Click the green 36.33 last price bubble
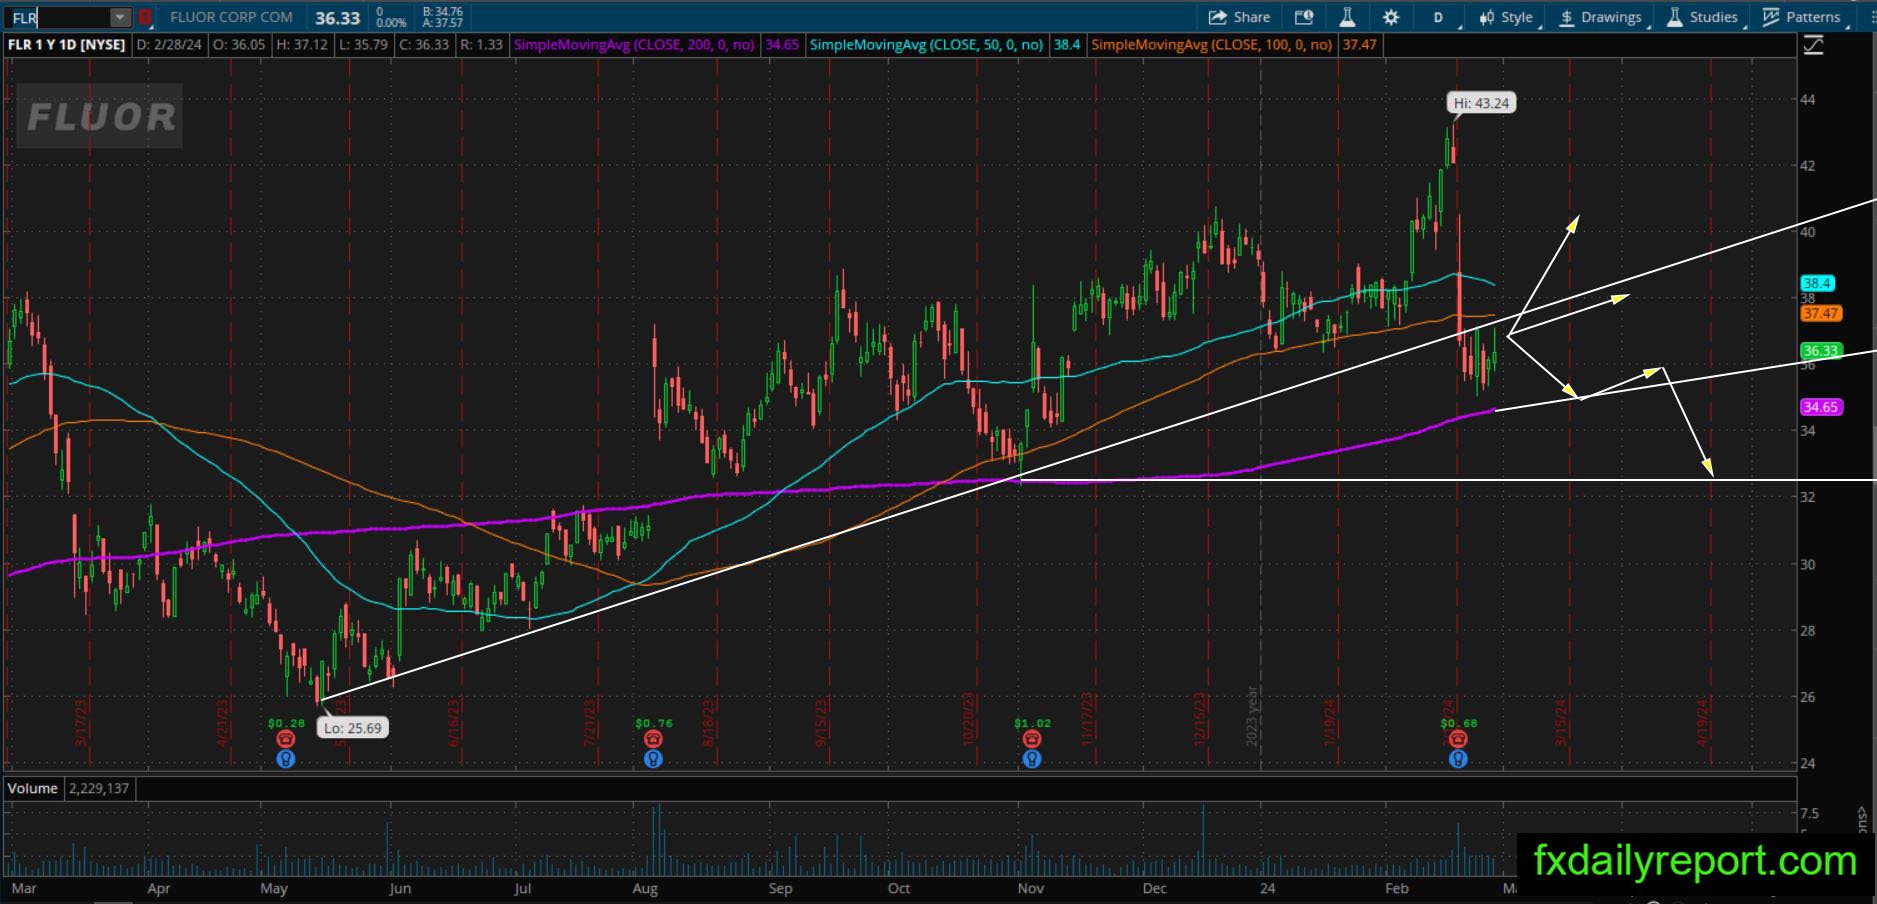1877x904 pixels. point(1820,351)
